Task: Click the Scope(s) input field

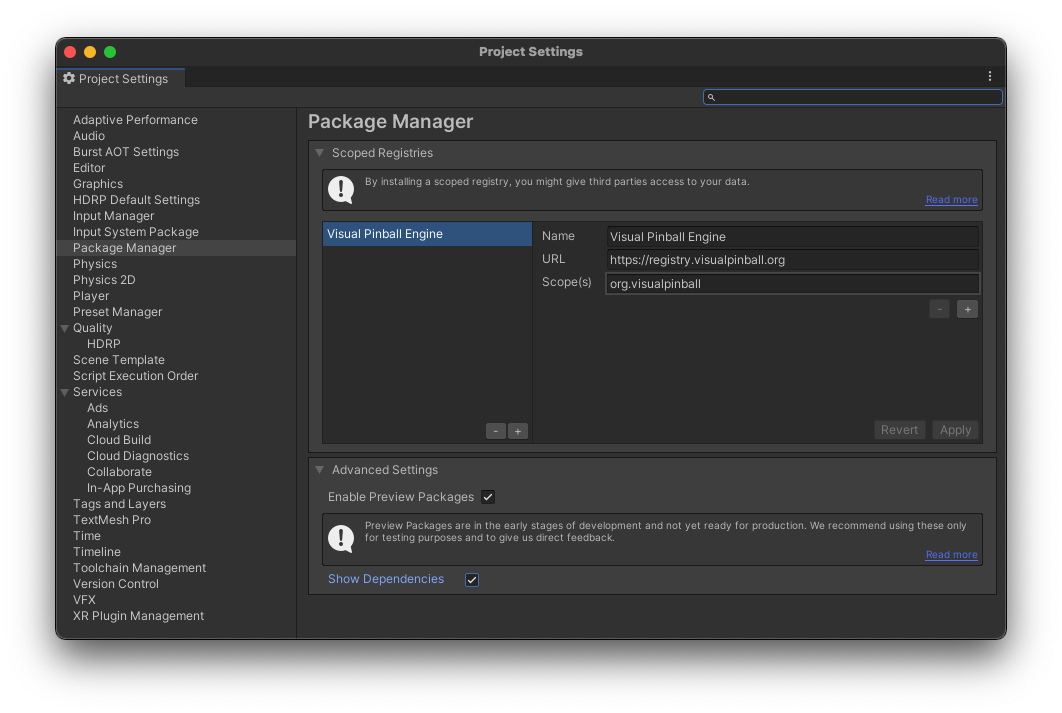Action: (x=792, y=284)
